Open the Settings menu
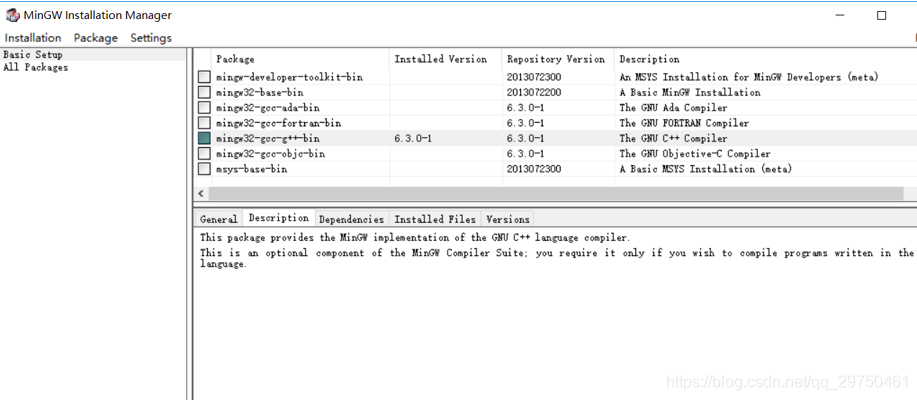 pos(151,38)
